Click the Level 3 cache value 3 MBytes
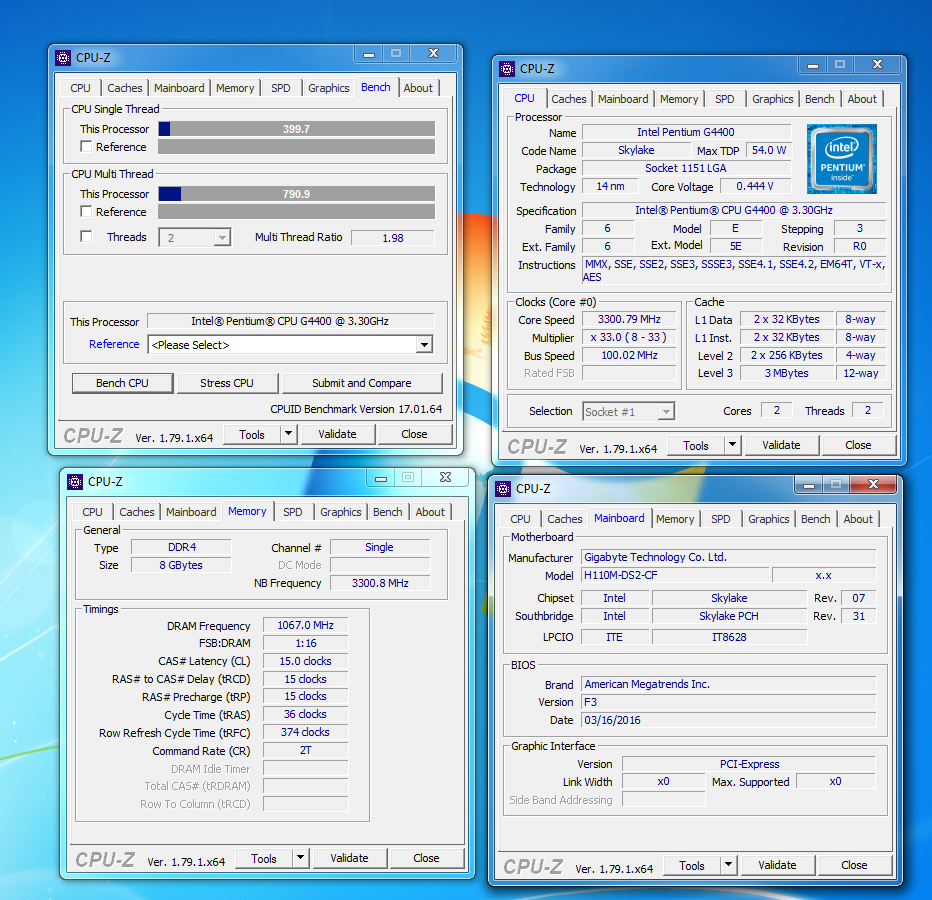This screenshot has width=932, height=900. [786, 373]
